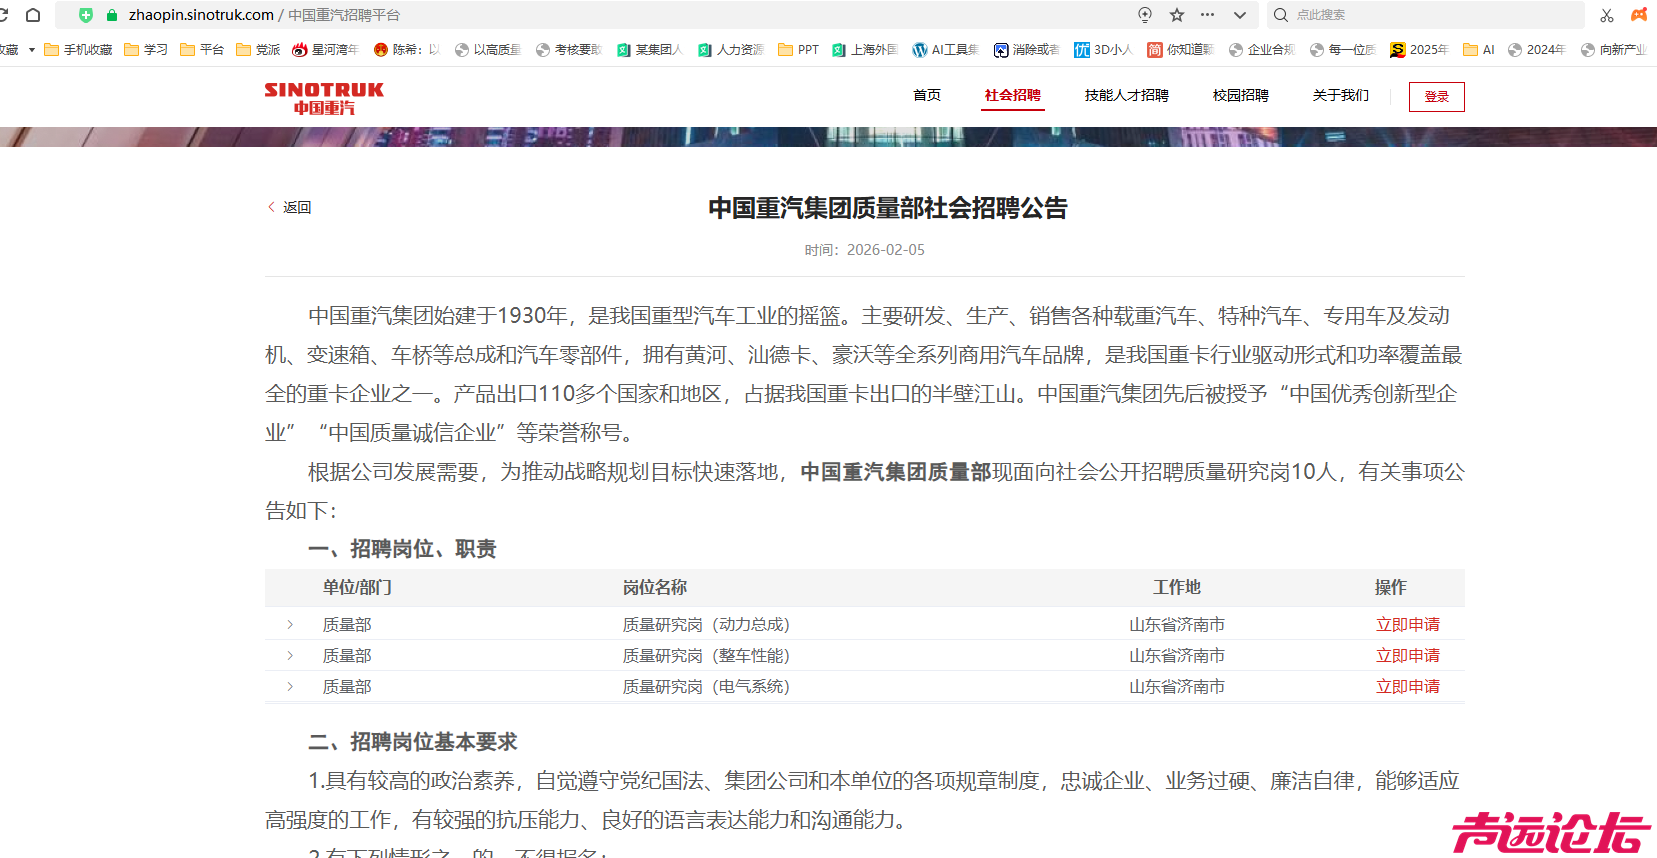
Task: Click the address bar URL zhaopin.sinotruk.com
Action: (201, 15)
